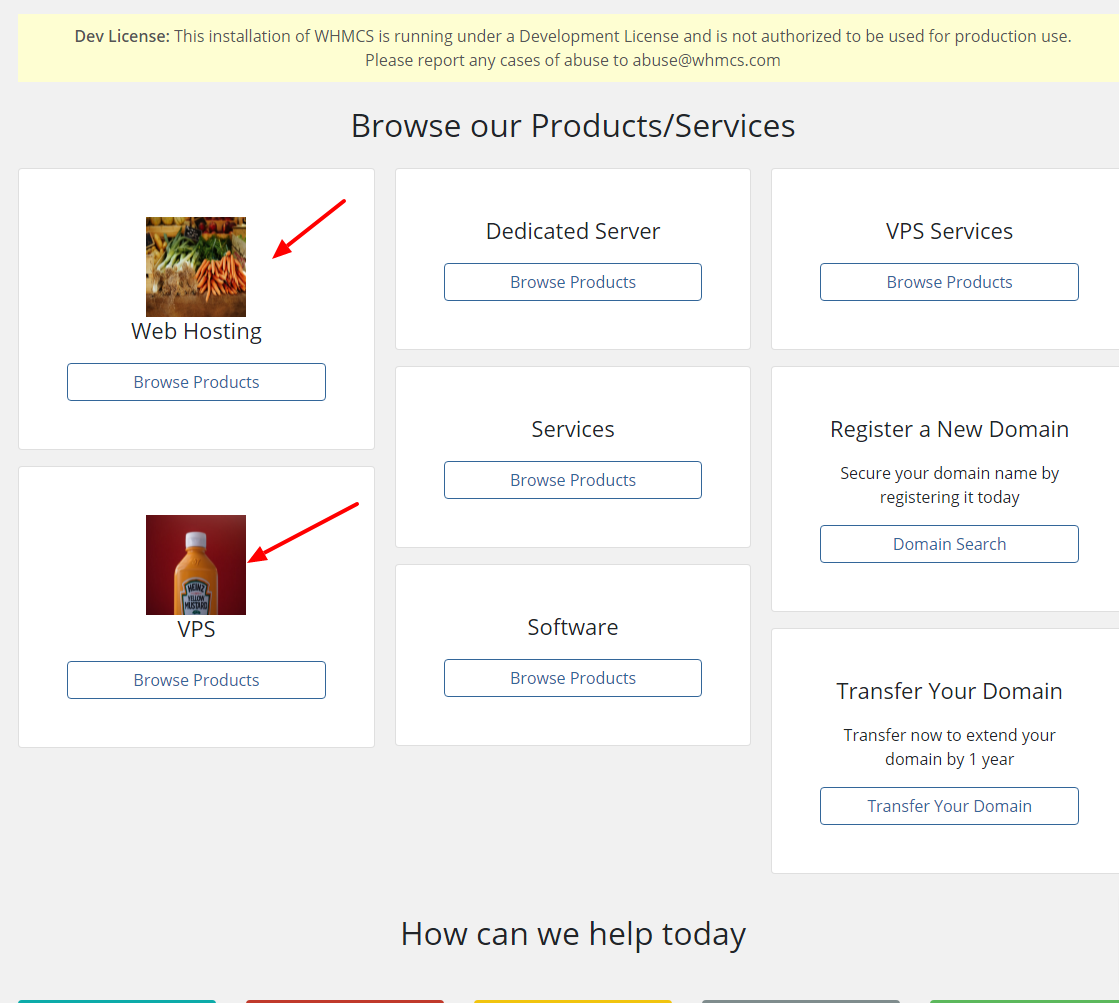Click the Services card heading
1119x1003 pixels.
(x=572, y=429)
